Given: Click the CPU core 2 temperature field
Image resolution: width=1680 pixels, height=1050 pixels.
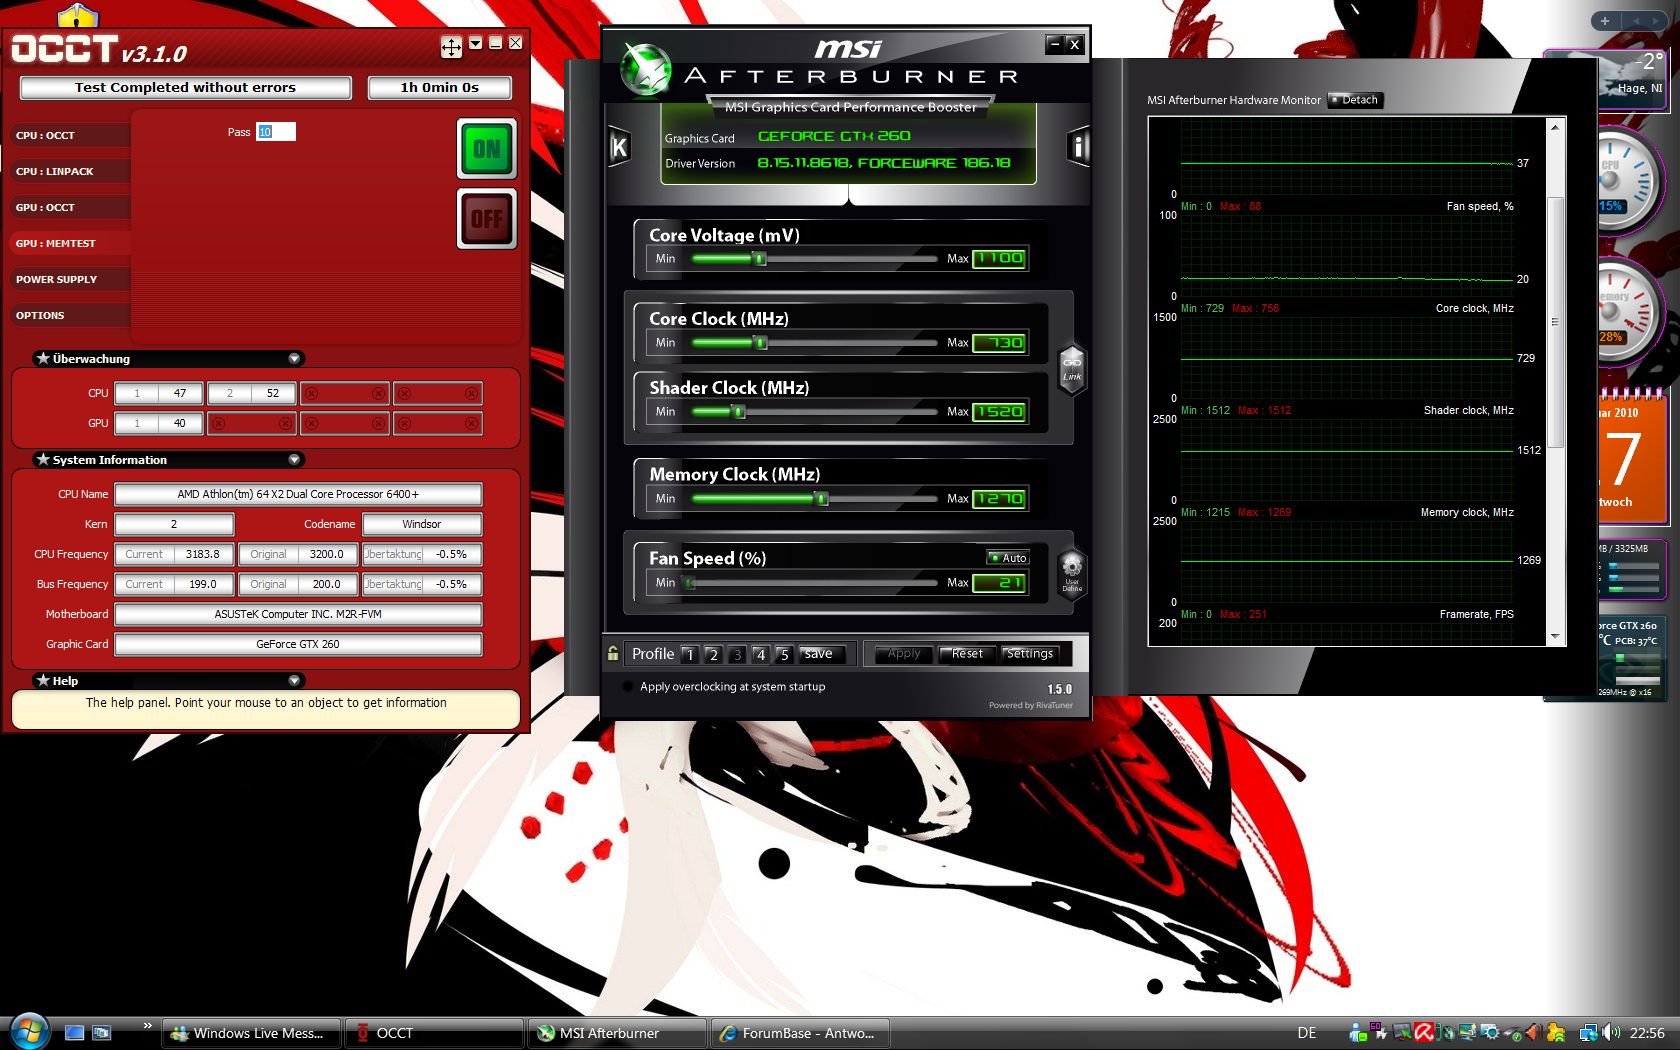Looking at the screenshot, I should 252,393.
